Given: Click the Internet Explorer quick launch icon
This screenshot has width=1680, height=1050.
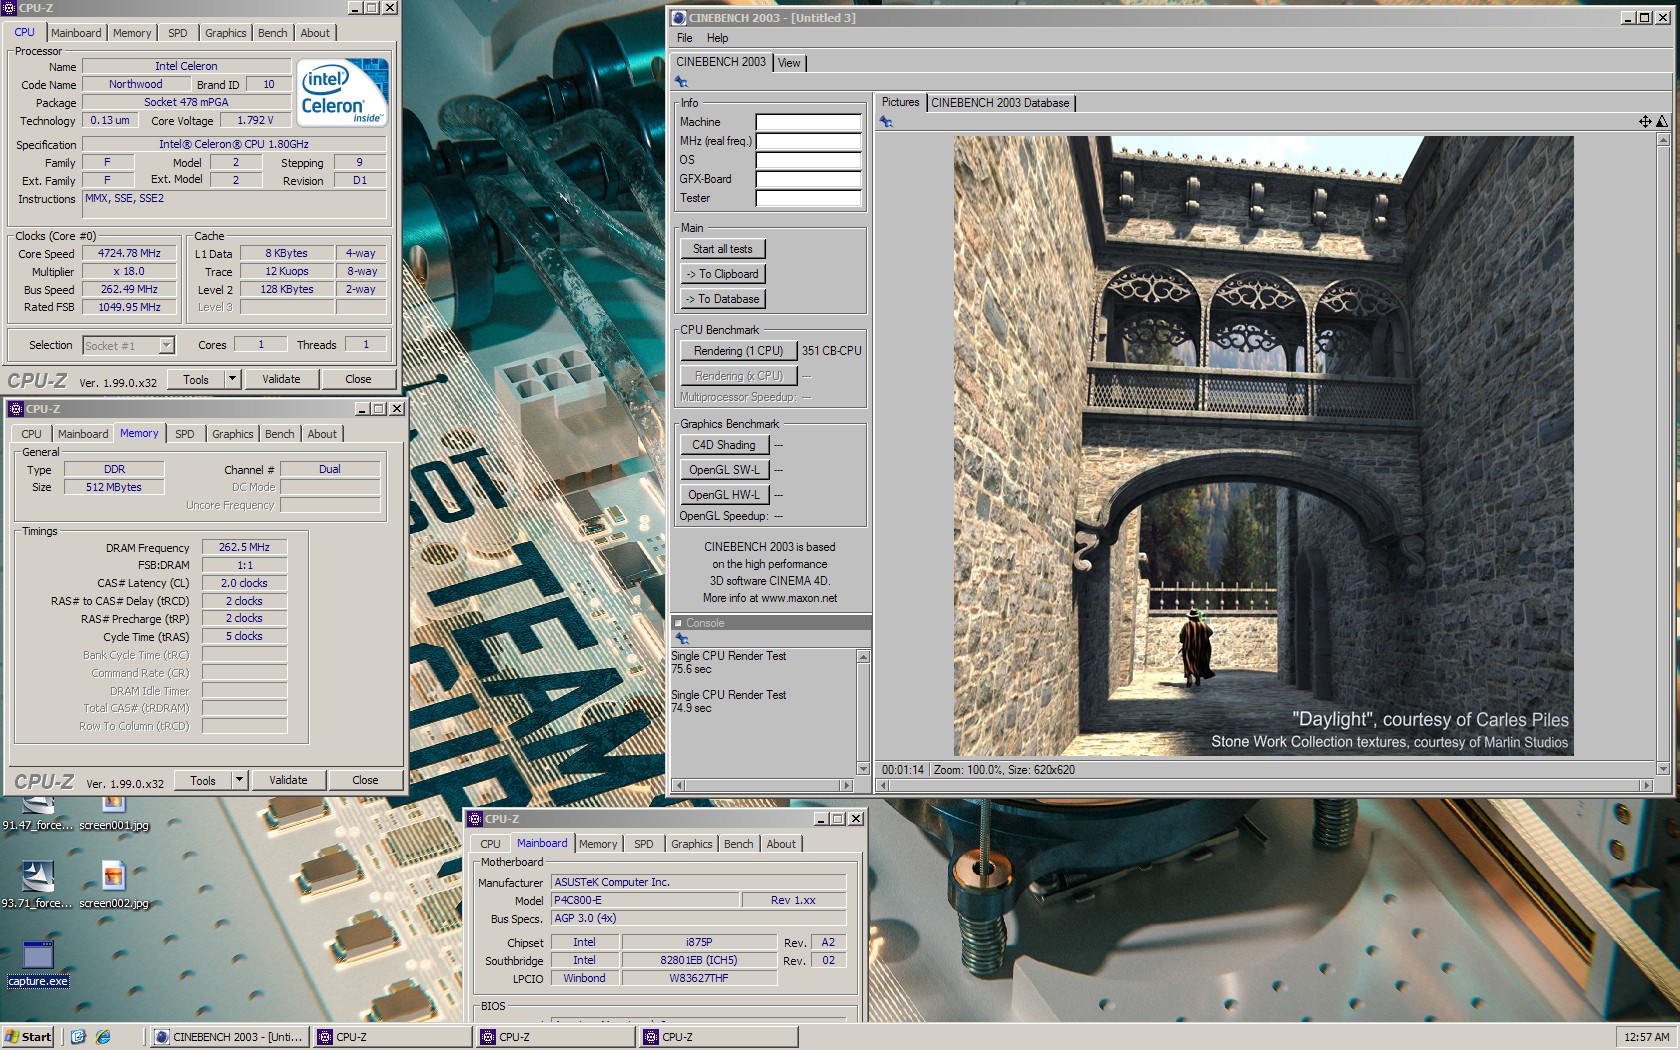Looking at the screenshot, I should pos(103,1037).
